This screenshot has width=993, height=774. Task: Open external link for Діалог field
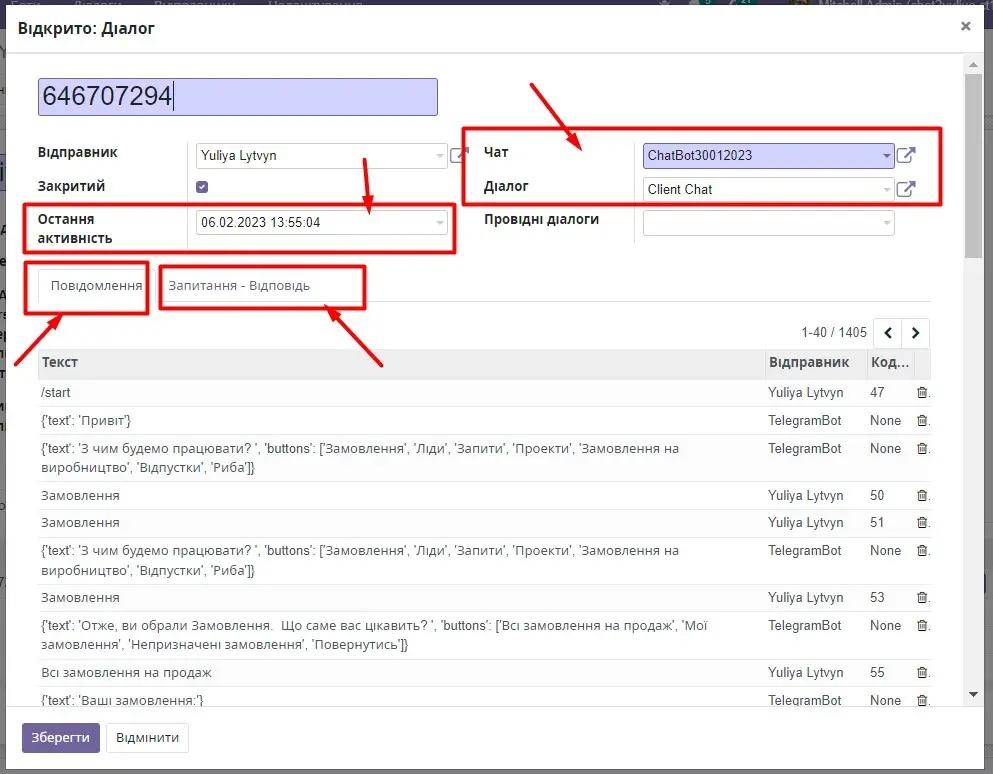905,189
